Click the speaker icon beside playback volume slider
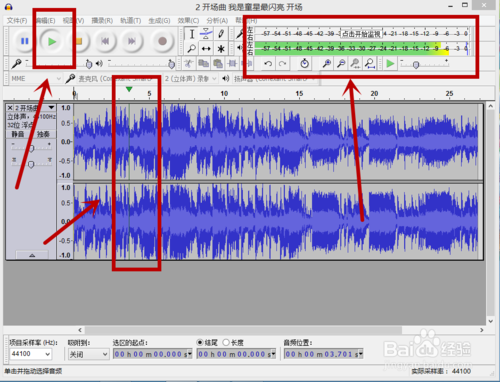The height and width of the screenshot is (382, 500). pos(99,63)
